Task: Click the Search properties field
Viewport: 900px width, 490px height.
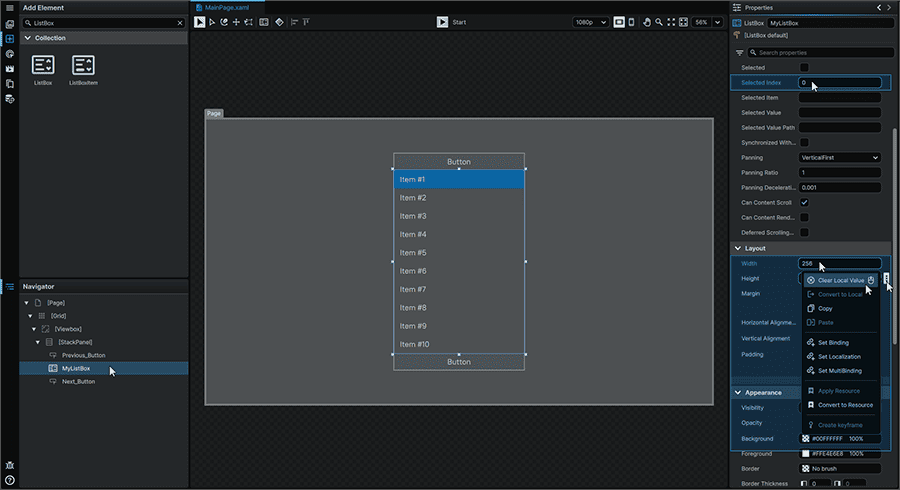Action: pos(821,53)
